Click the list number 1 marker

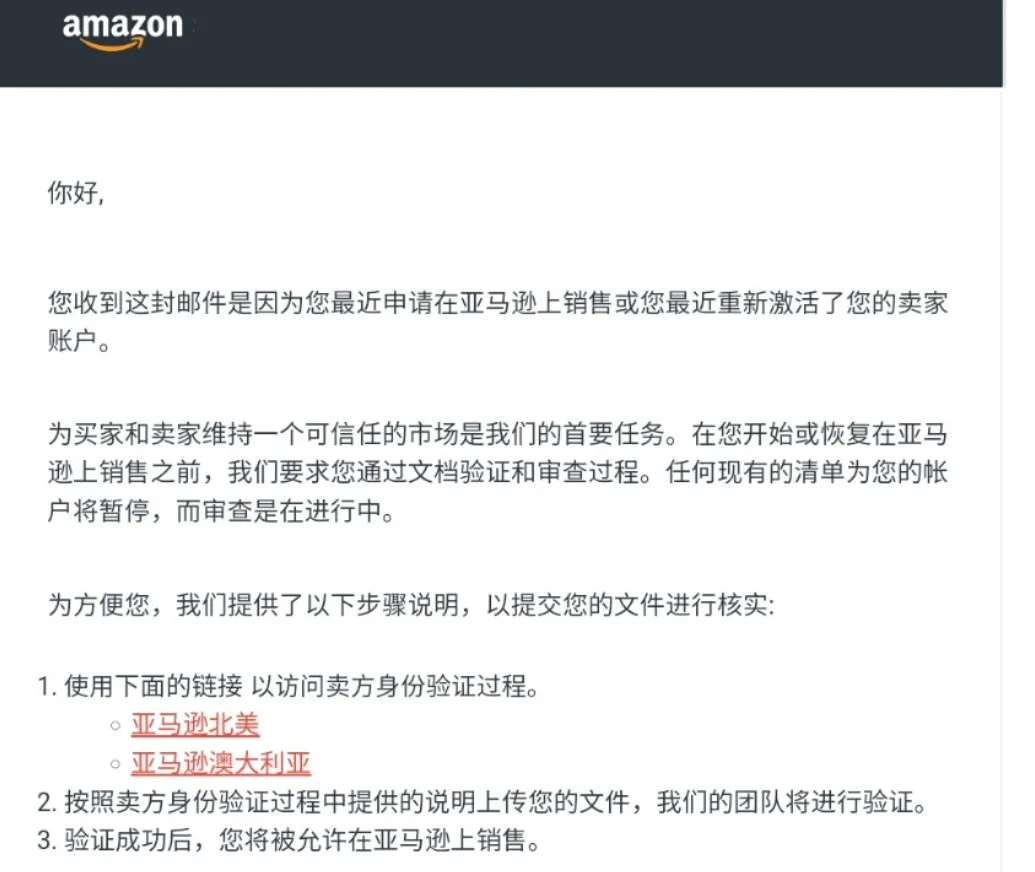45,688
